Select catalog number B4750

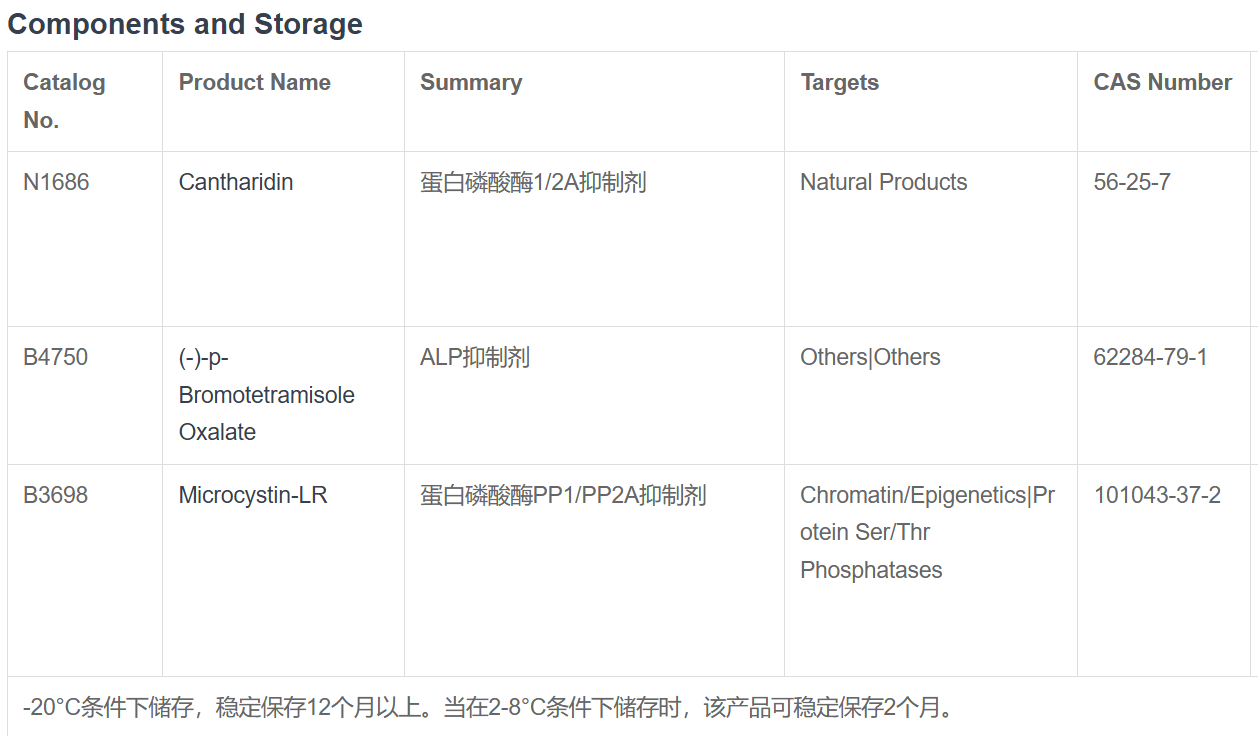pos(55,357)
